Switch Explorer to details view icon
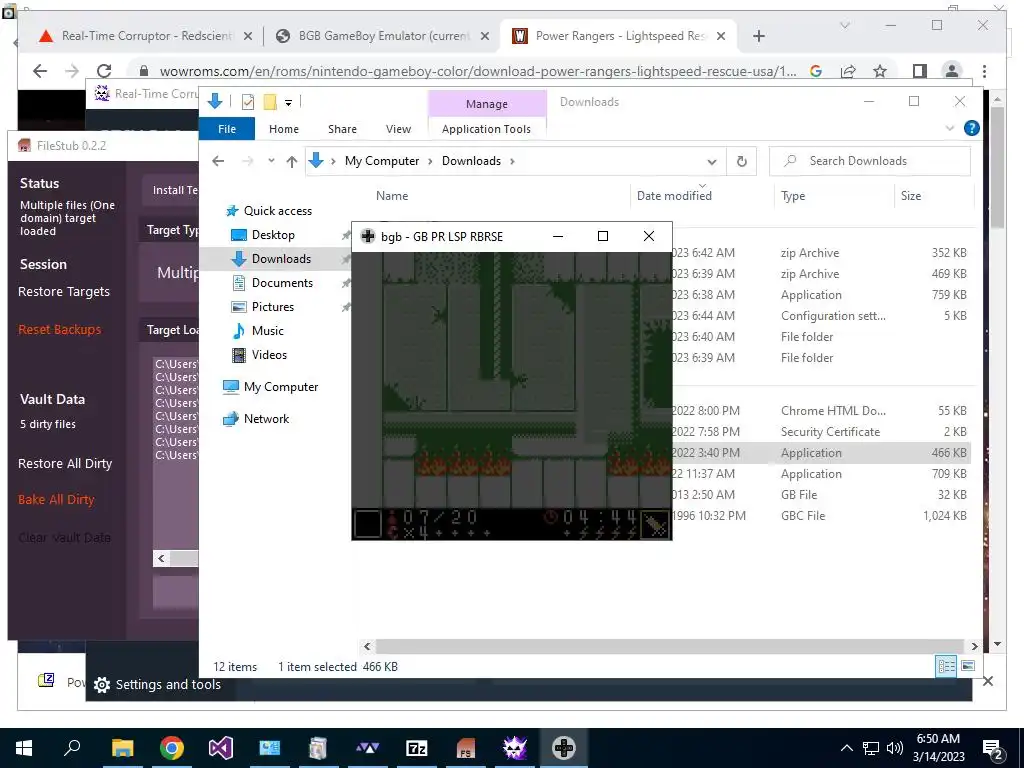The width and height of the screenshot is (1024, 768). [x=946, y=666]
